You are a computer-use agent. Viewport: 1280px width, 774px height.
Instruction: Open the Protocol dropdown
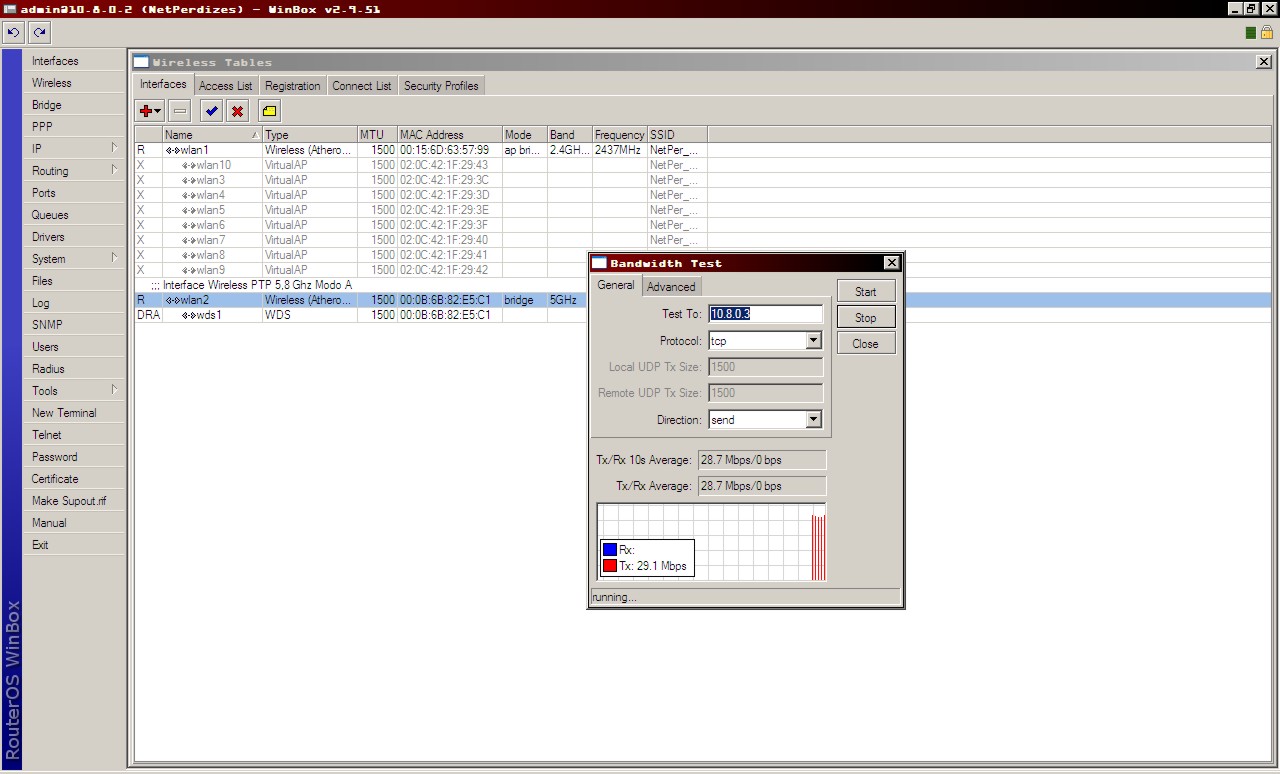tap(813, 341)
